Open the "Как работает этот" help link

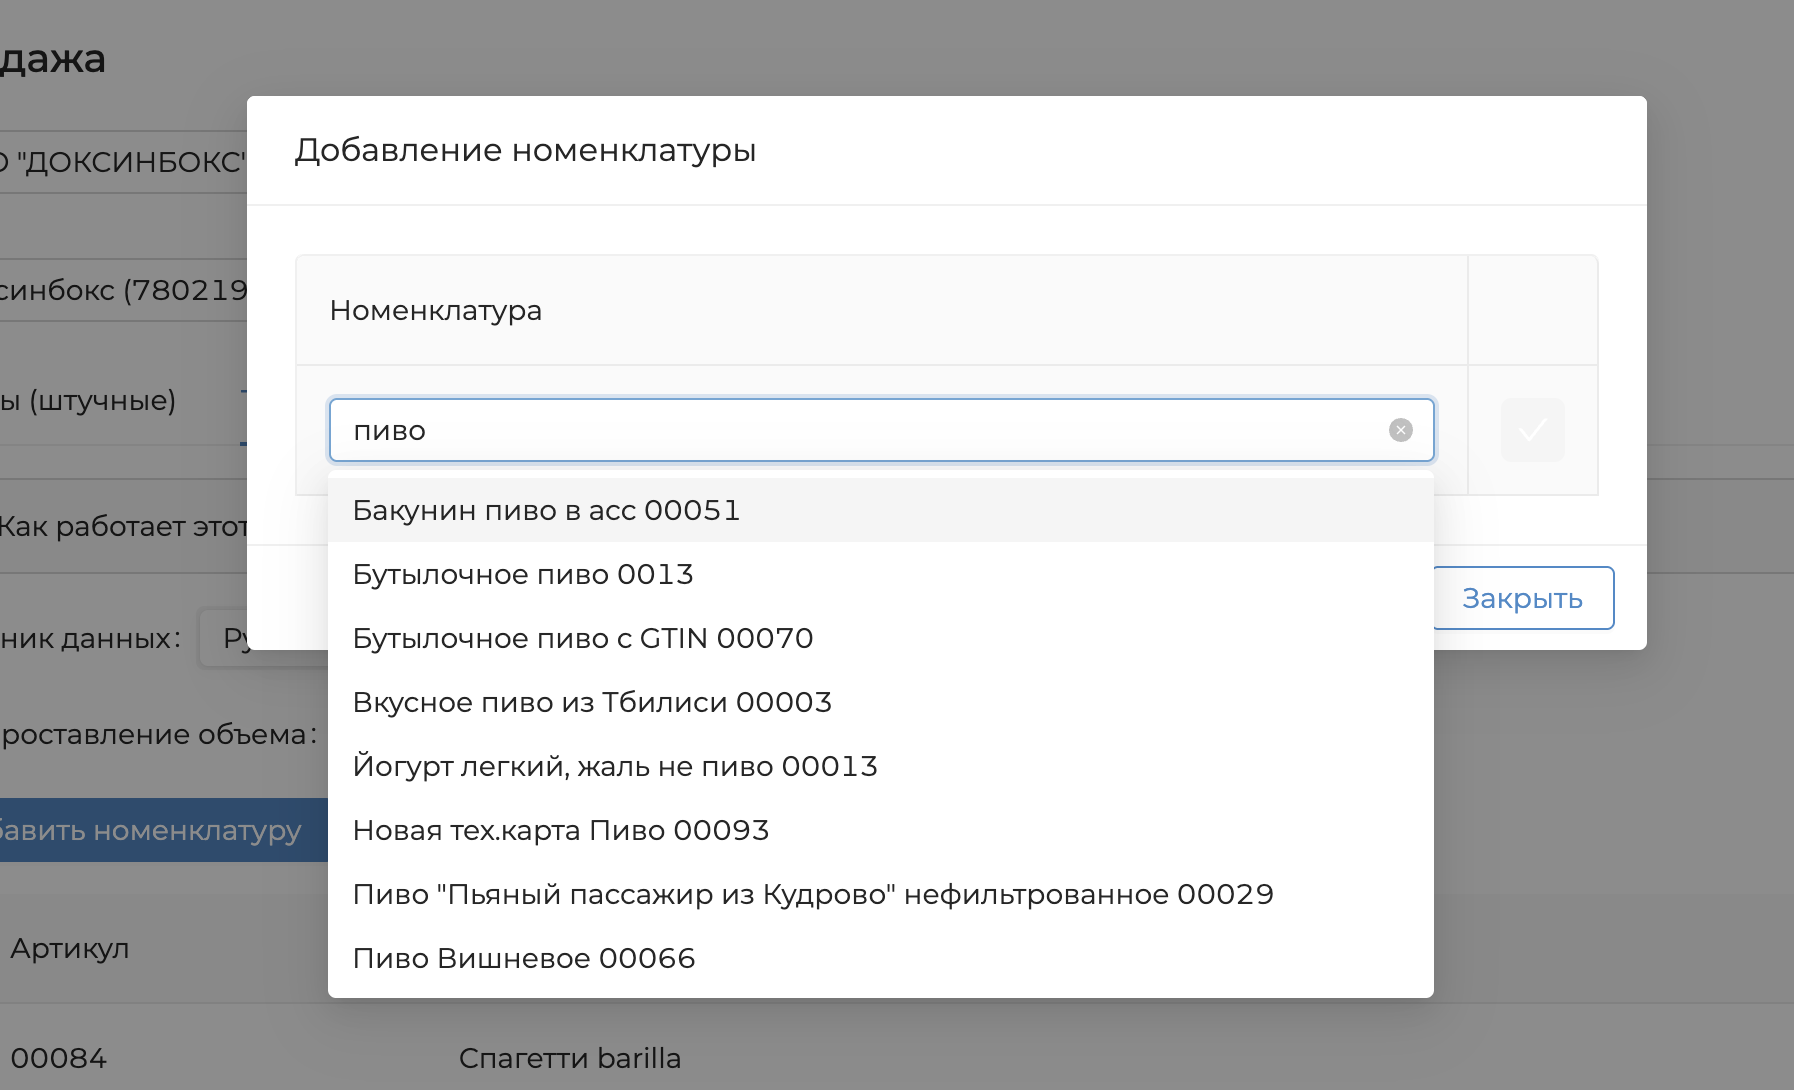click(122, 526)
